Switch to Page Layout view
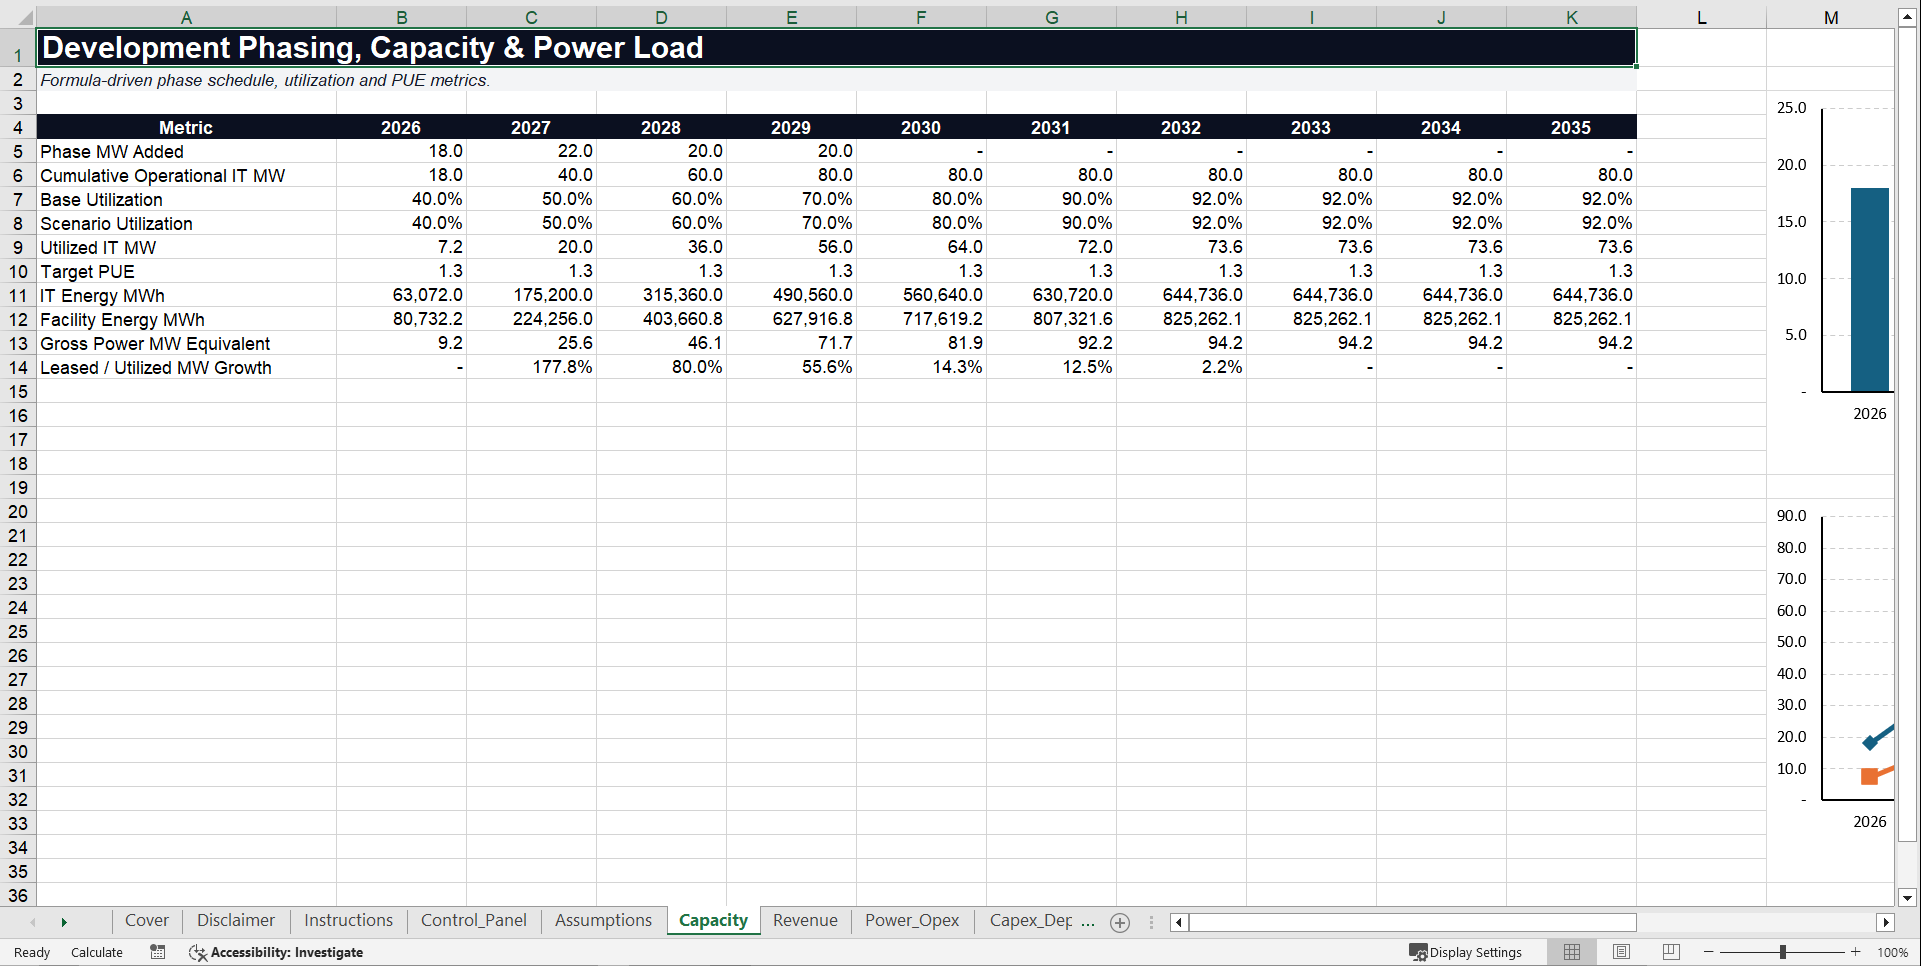The width and height of the screenshot is (1921, 966). (x=1622, y=952)
